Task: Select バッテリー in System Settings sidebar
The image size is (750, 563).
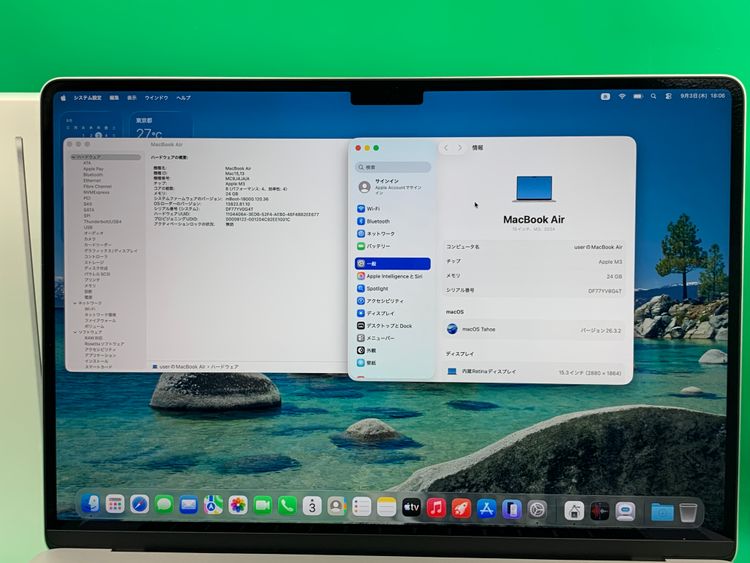Action: (392, 246)
